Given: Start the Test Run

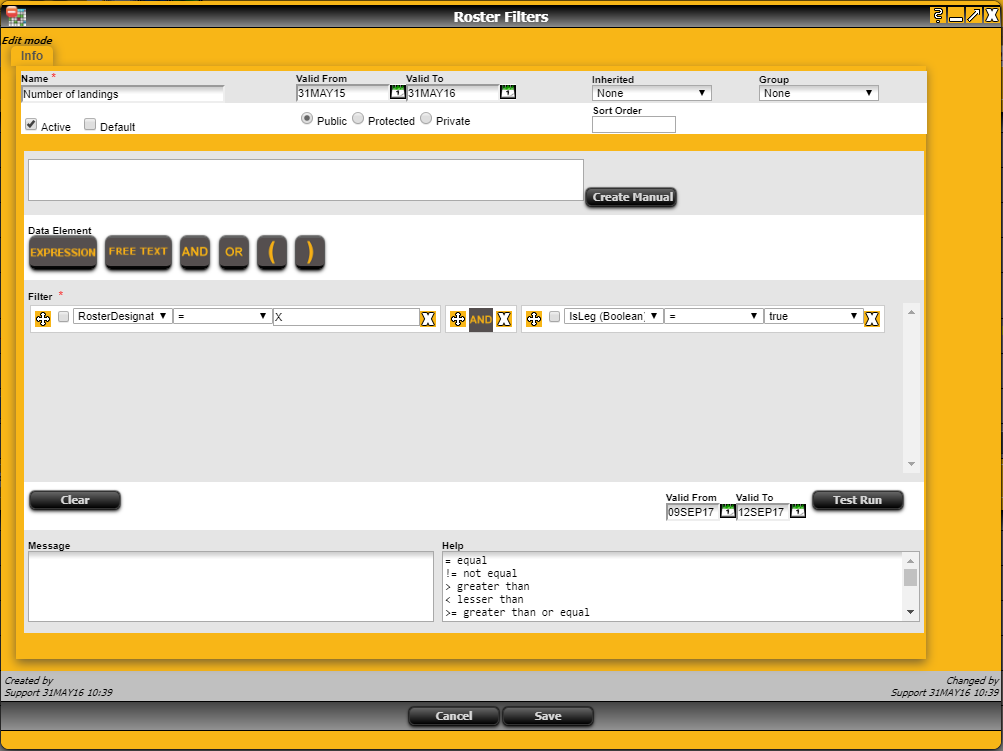Looking at the screenshot, I should tap(858, 500).
